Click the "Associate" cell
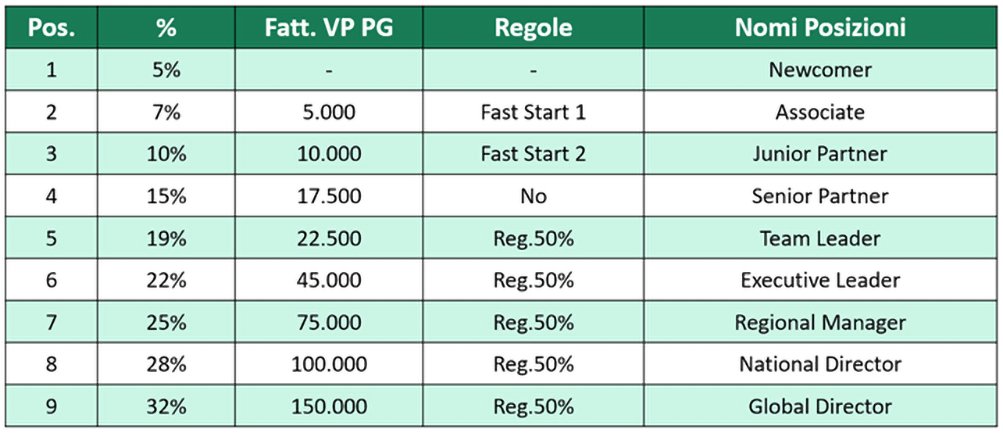Screen dimensions: 1003x433 [819, 112]
